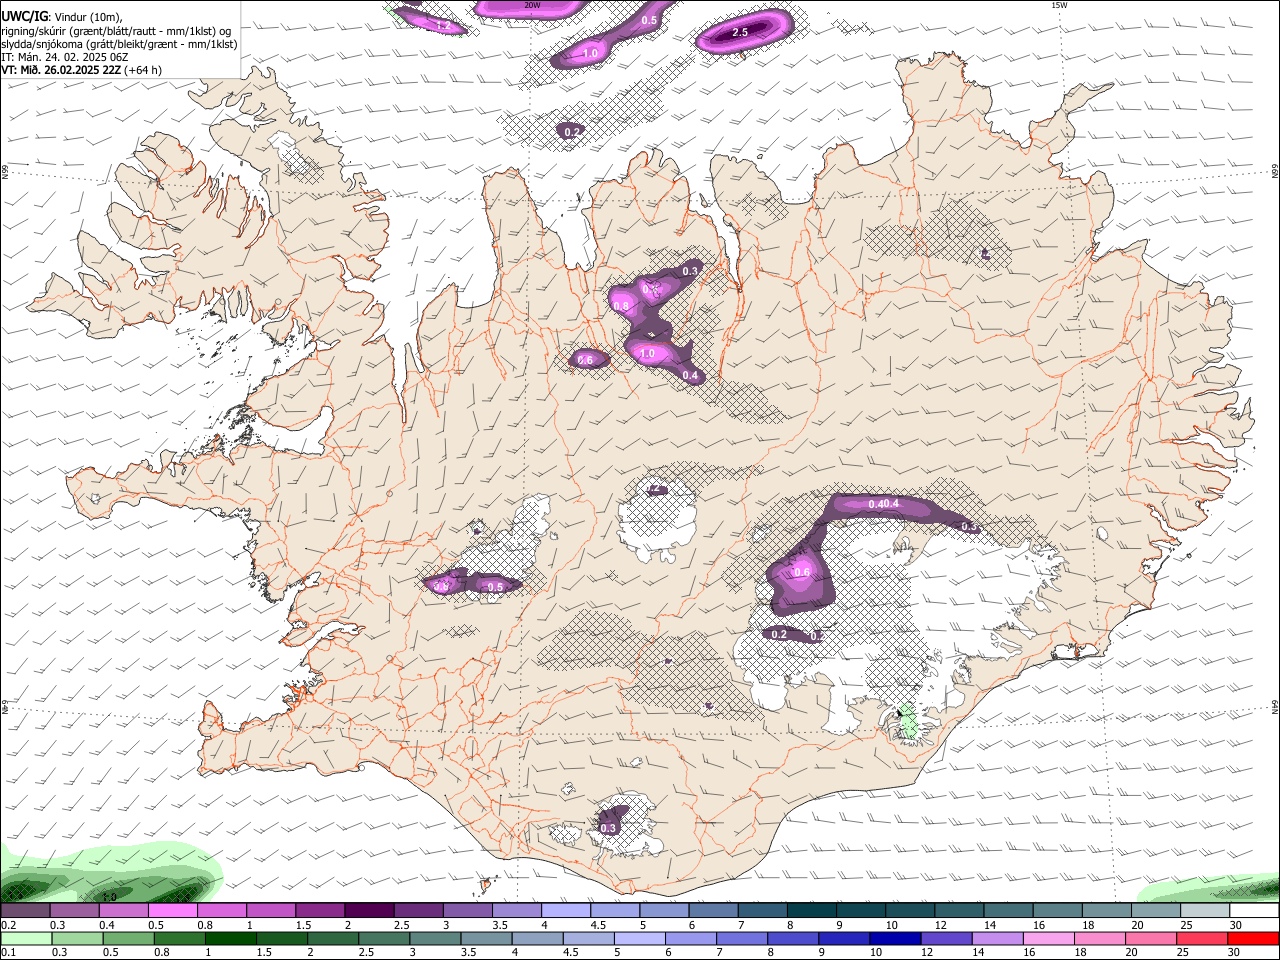Click the 0.8 contour label on the map

coord(621,306)
